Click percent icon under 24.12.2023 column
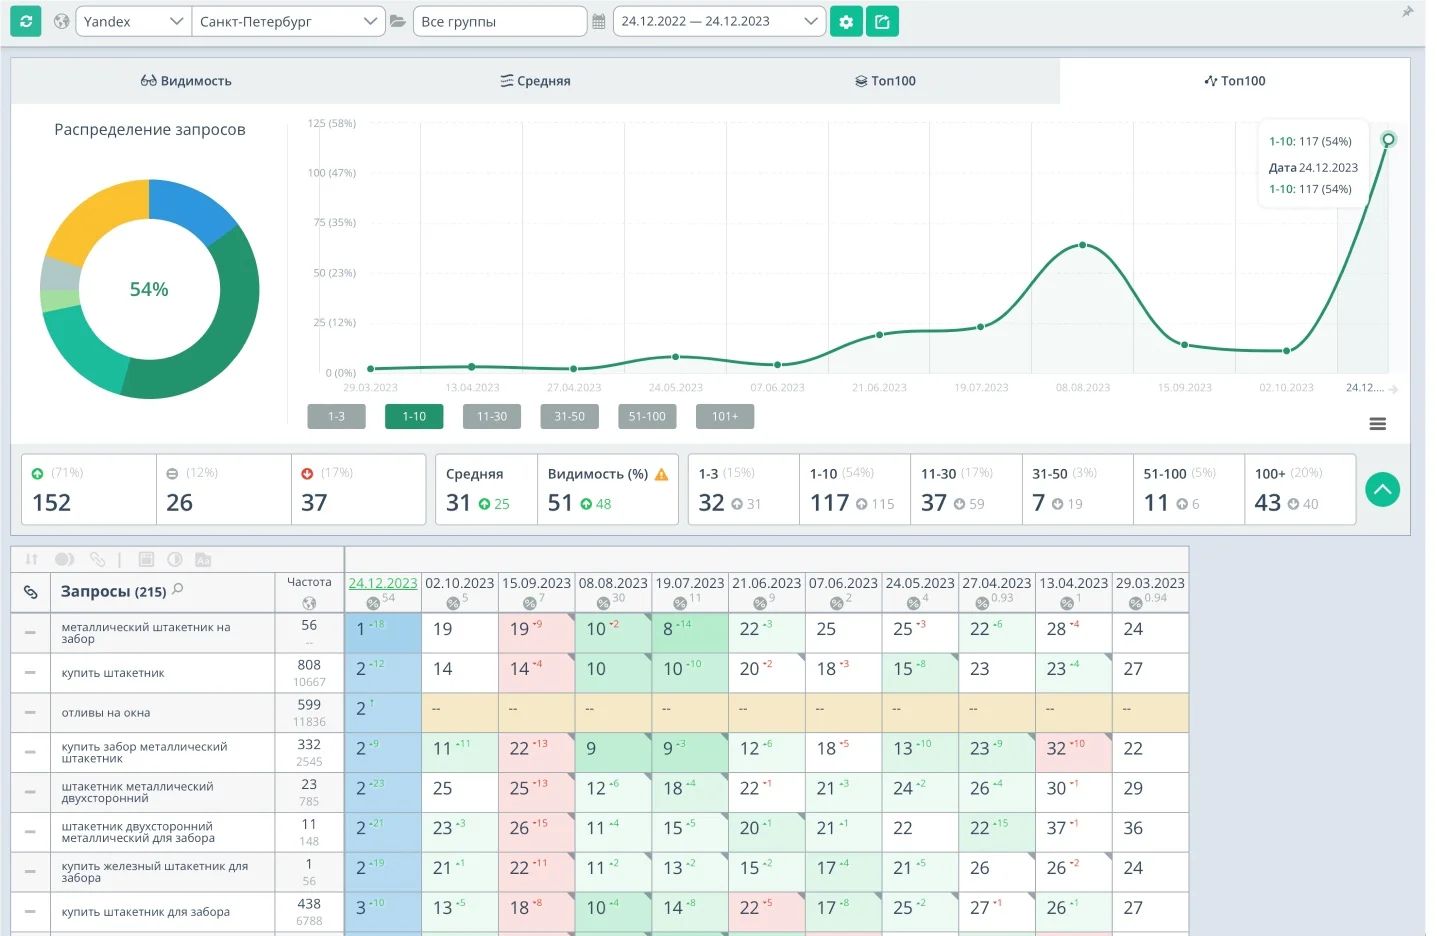This screenshot has height=936, width=1437. 373,603
